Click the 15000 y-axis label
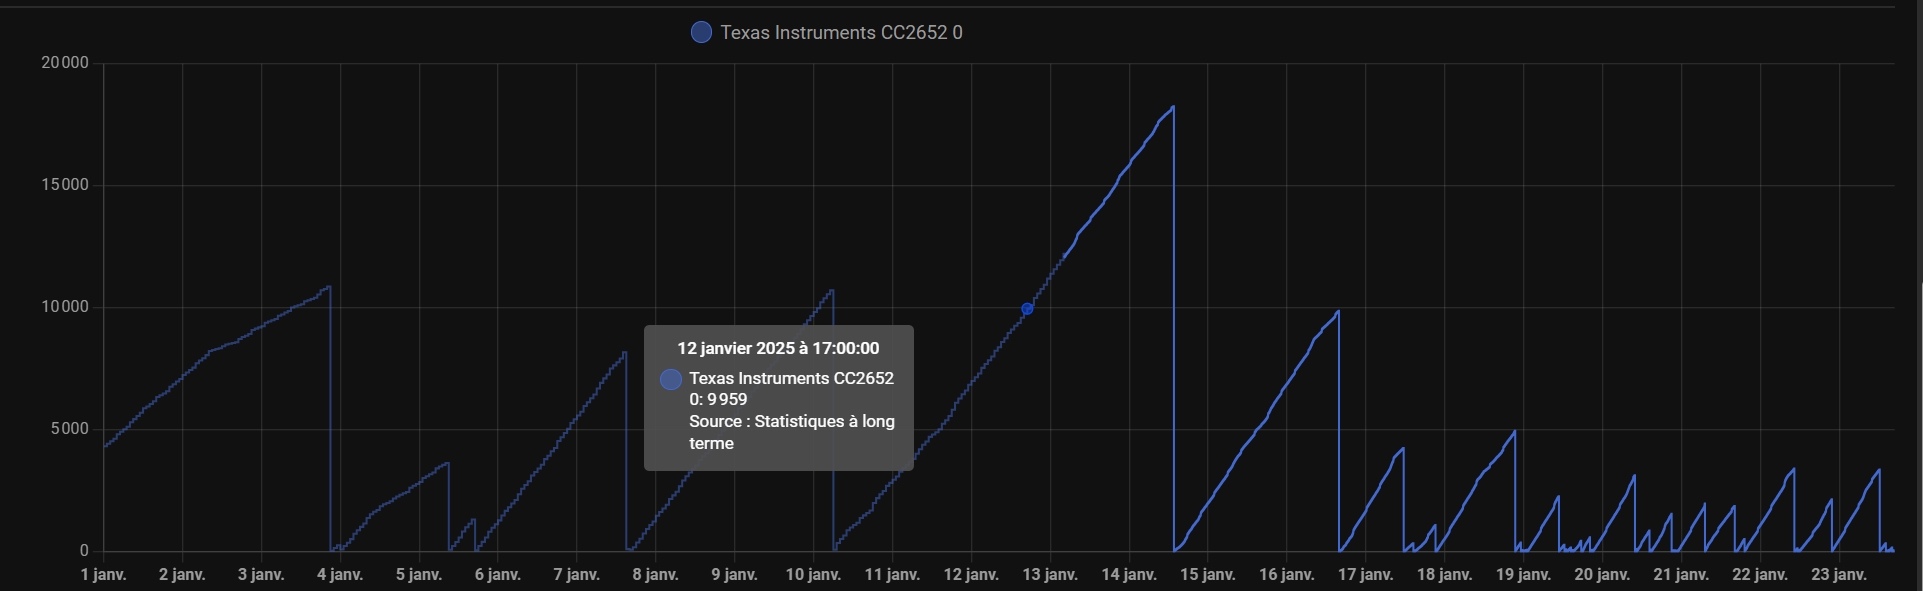 pyautogui.click(x=65, y=185)
